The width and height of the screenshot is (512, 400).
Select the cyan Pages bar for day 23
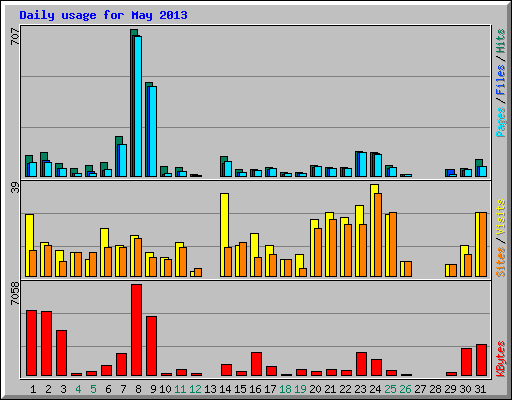click(363, 164)
